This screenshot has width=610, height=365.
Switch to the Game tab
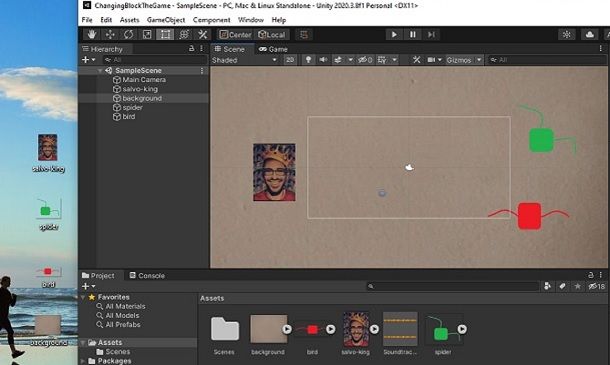coord(273,49)
